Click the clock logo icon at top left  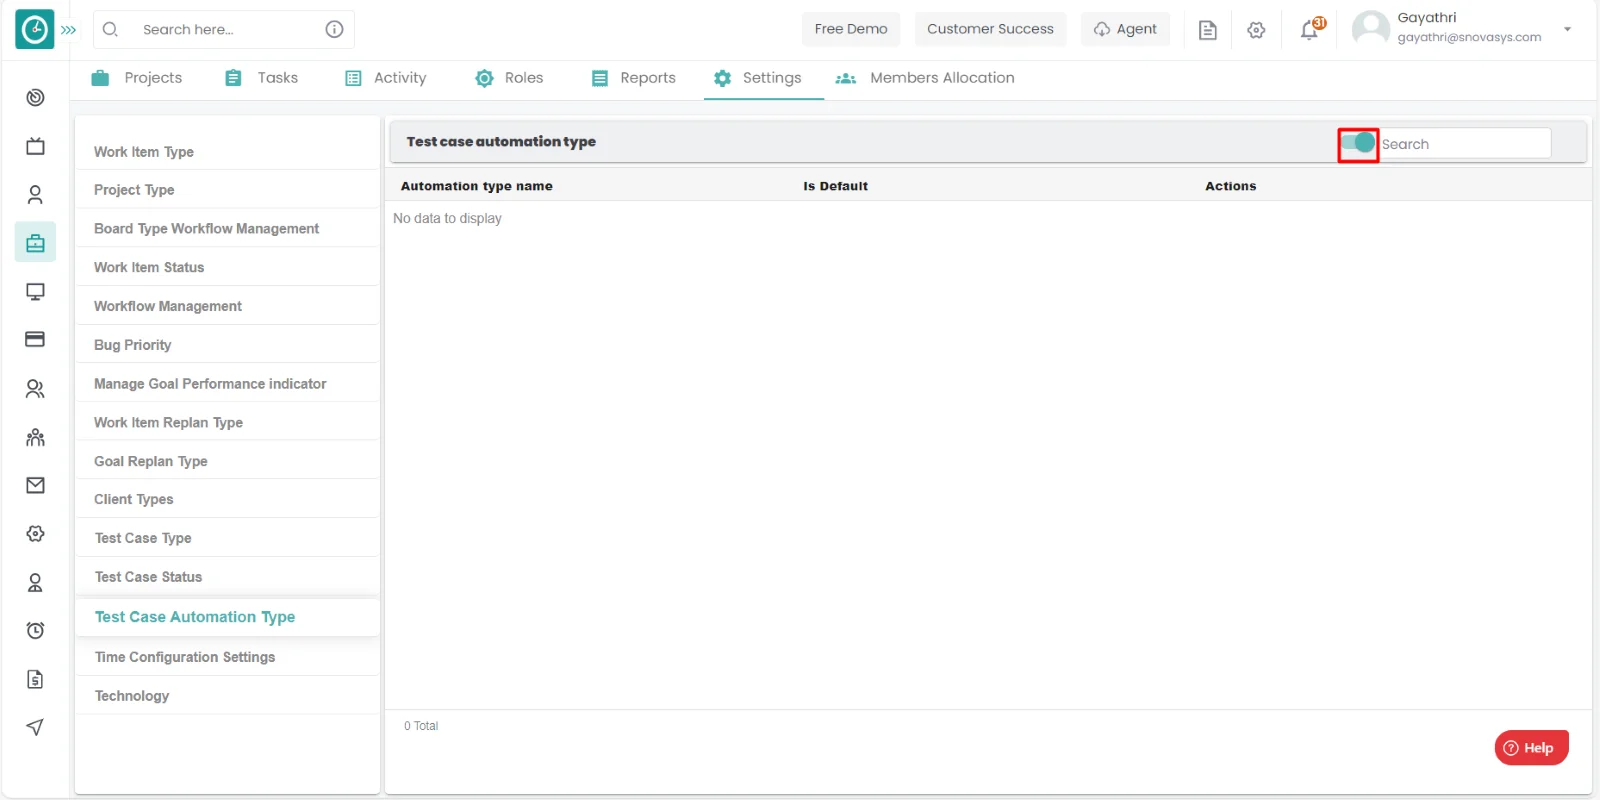pyautogui.click(x=35, y=30)
